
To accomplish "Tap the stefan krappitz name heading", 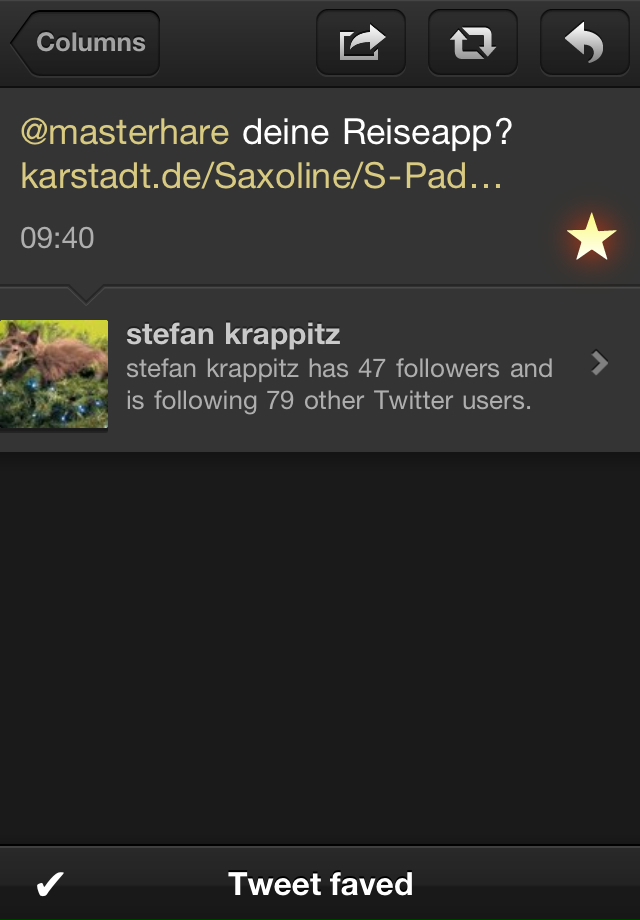I will click(233, 334).
